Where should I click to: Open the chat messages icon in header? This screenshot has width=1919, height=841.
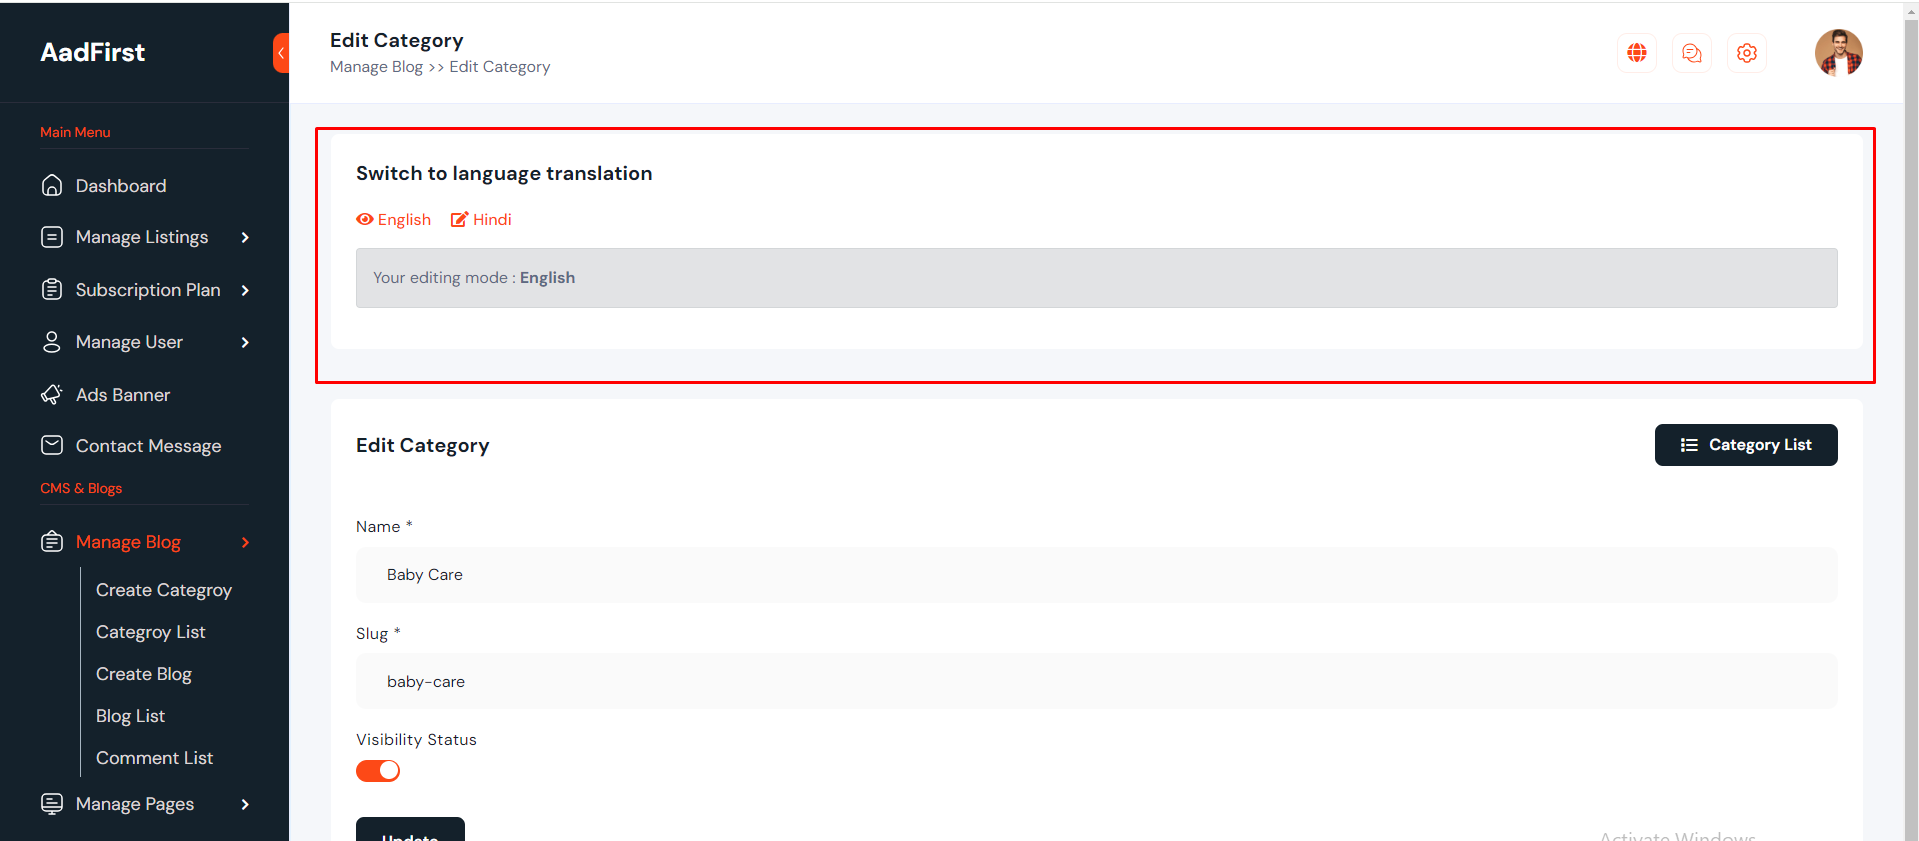click(x=1691, y=53)
